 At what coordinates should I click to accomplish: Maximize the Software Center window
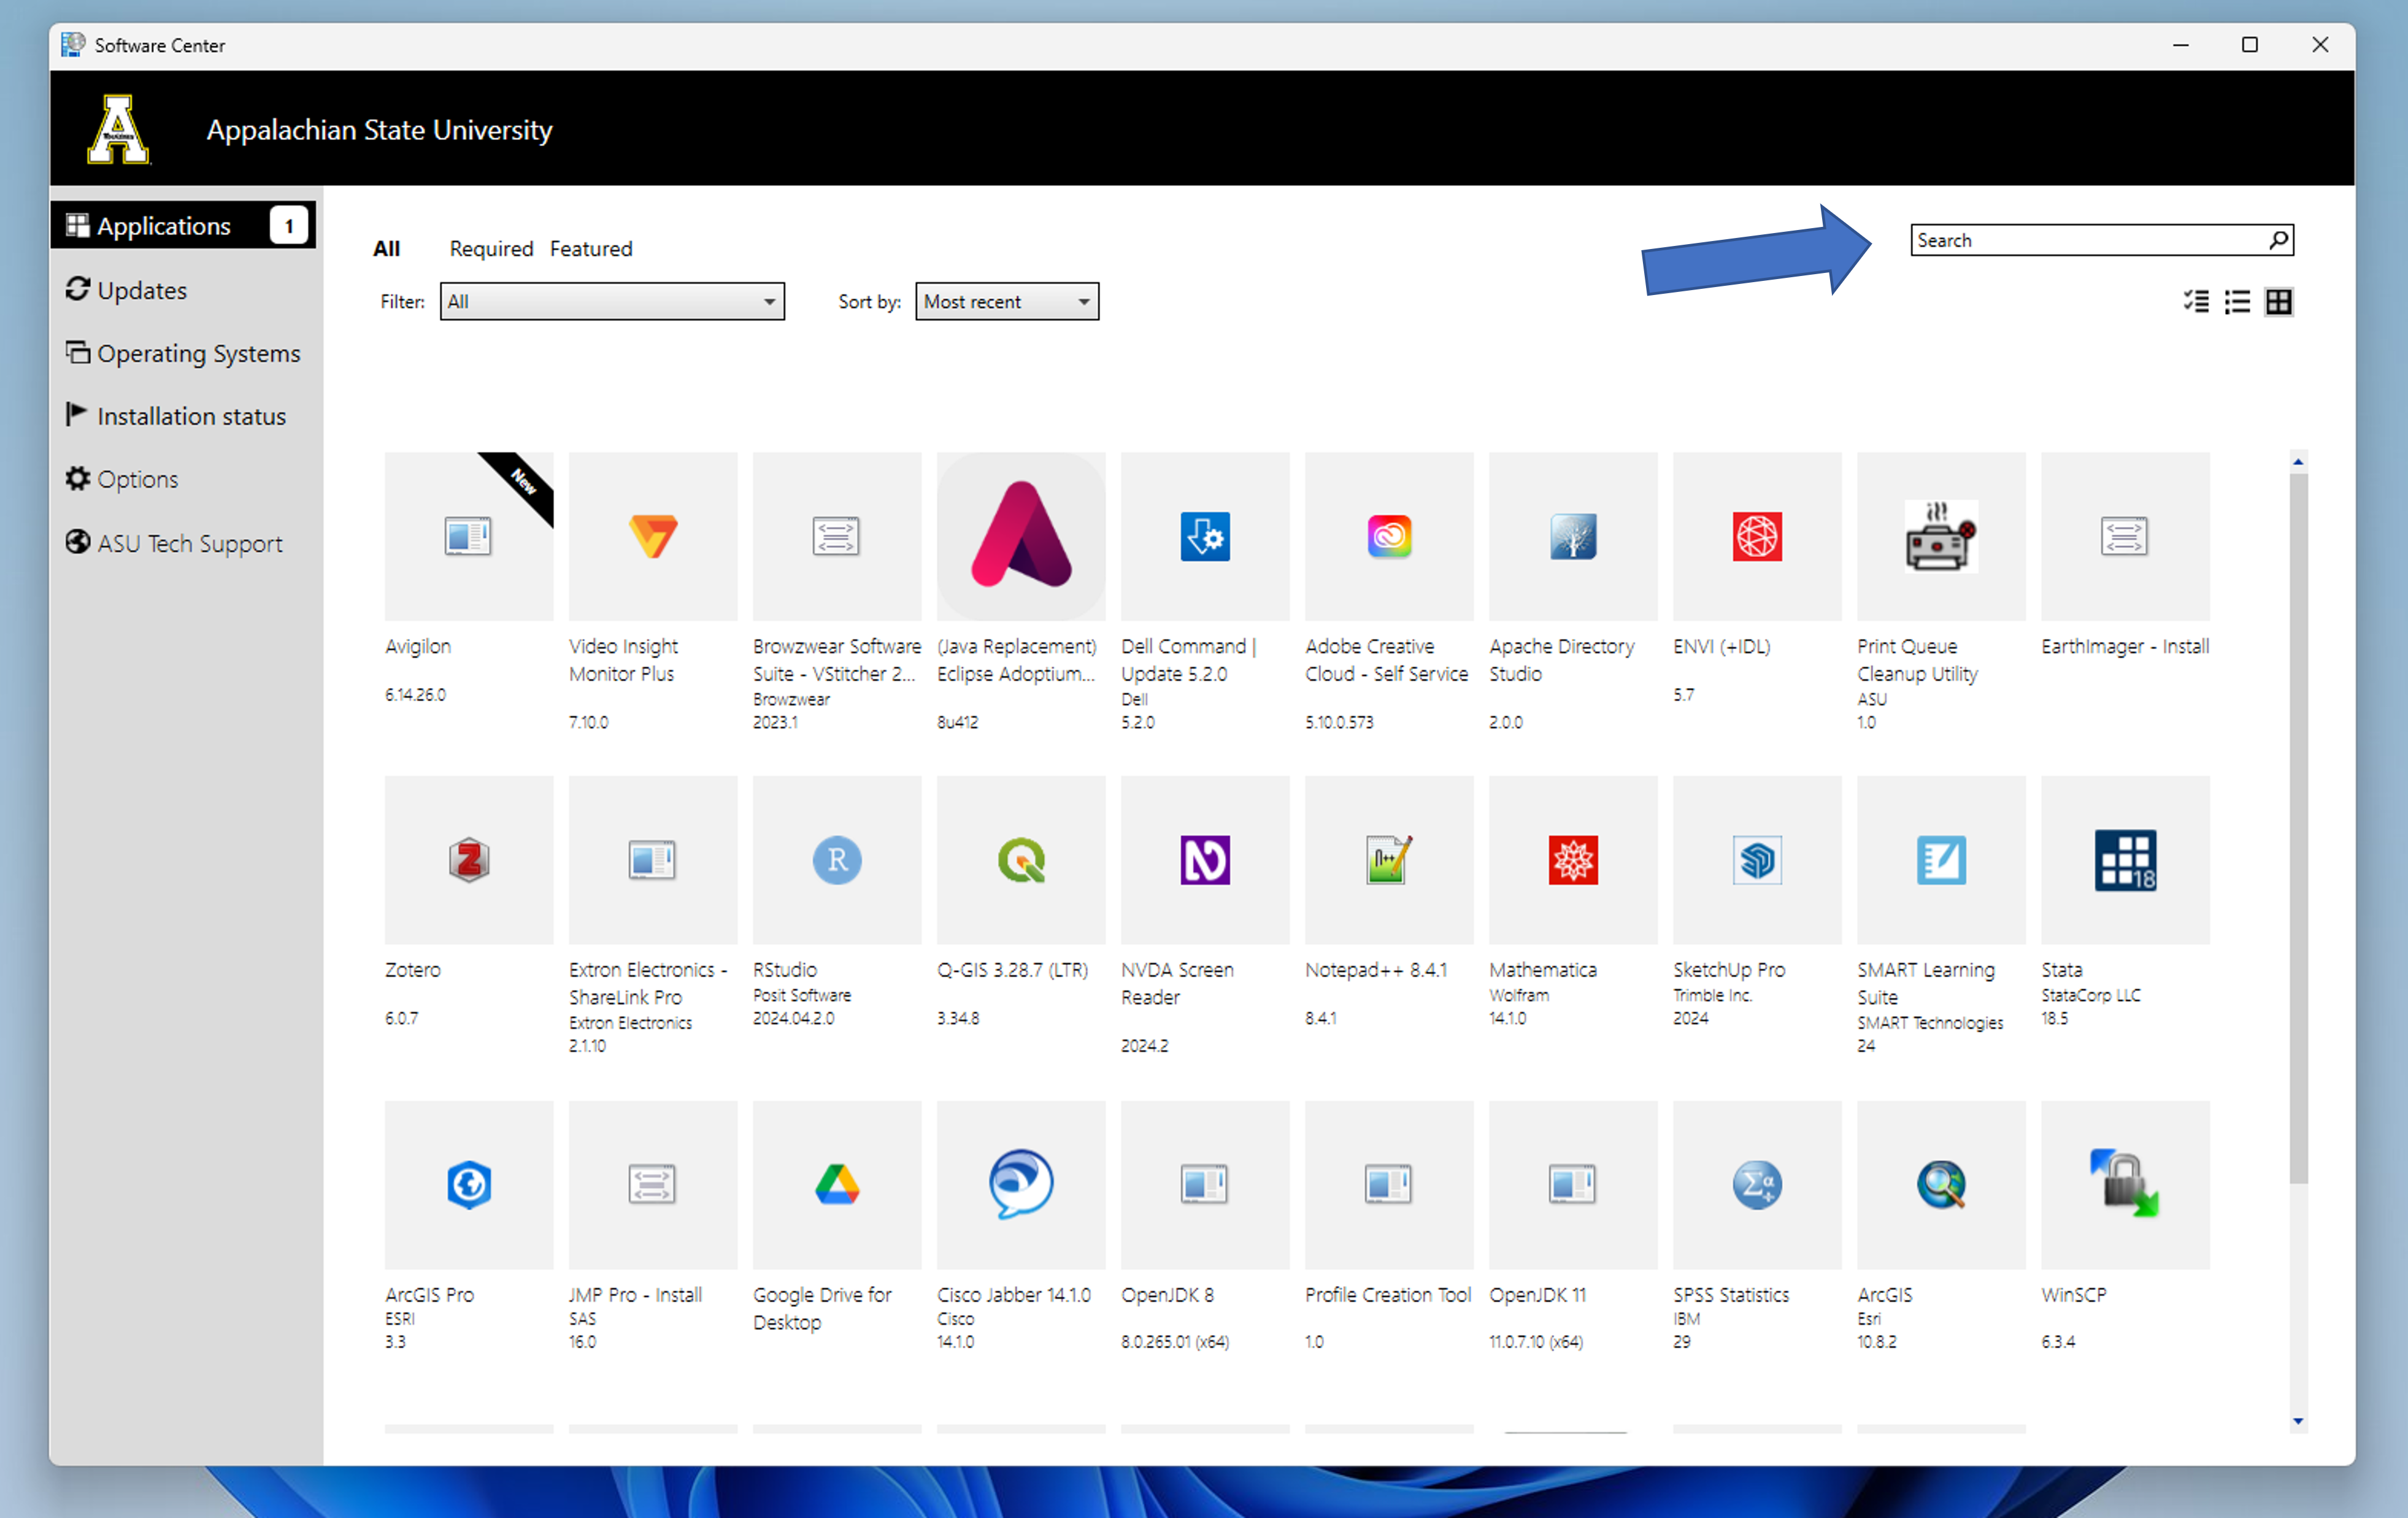2250,45
